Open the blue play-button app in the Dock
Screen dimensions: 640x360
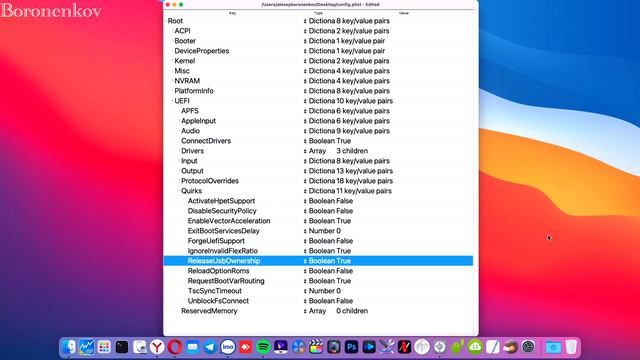[x=369, y=347]
